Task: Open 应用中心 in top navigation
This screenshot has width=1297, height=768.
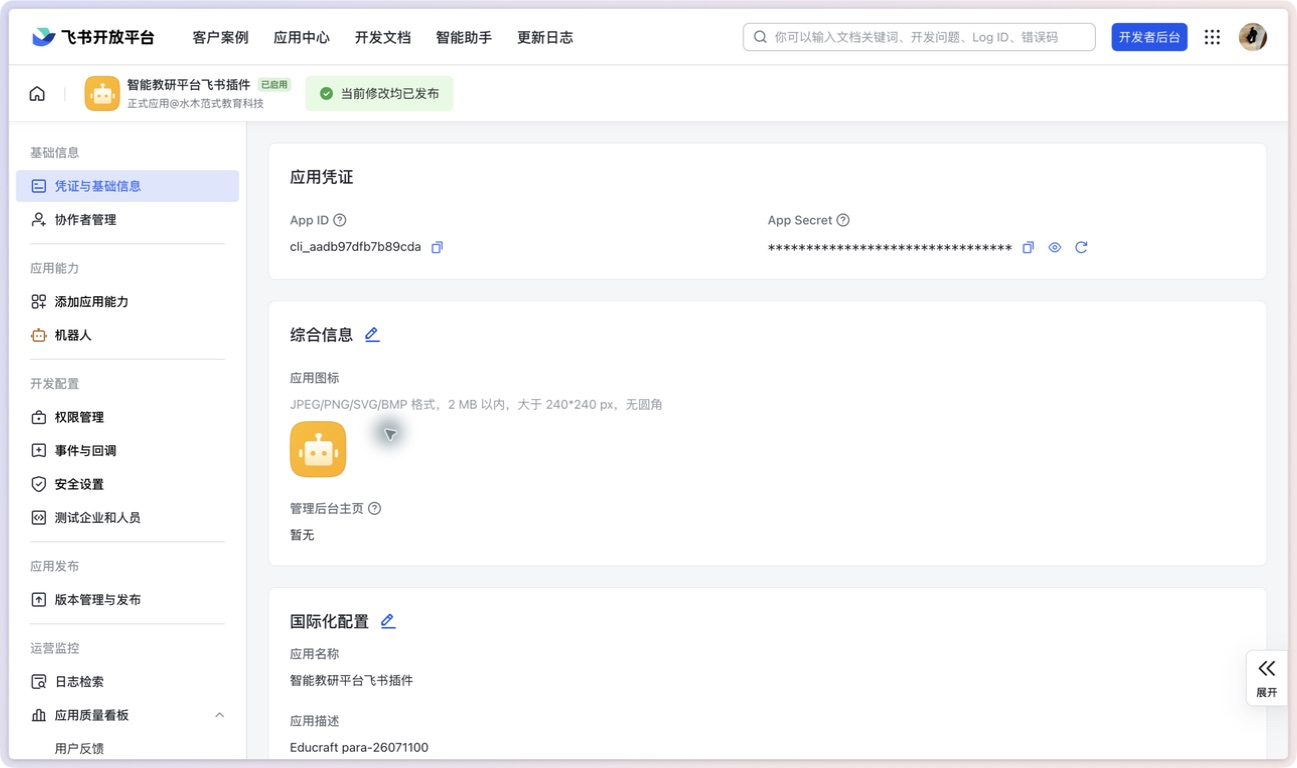Action: 301,37
